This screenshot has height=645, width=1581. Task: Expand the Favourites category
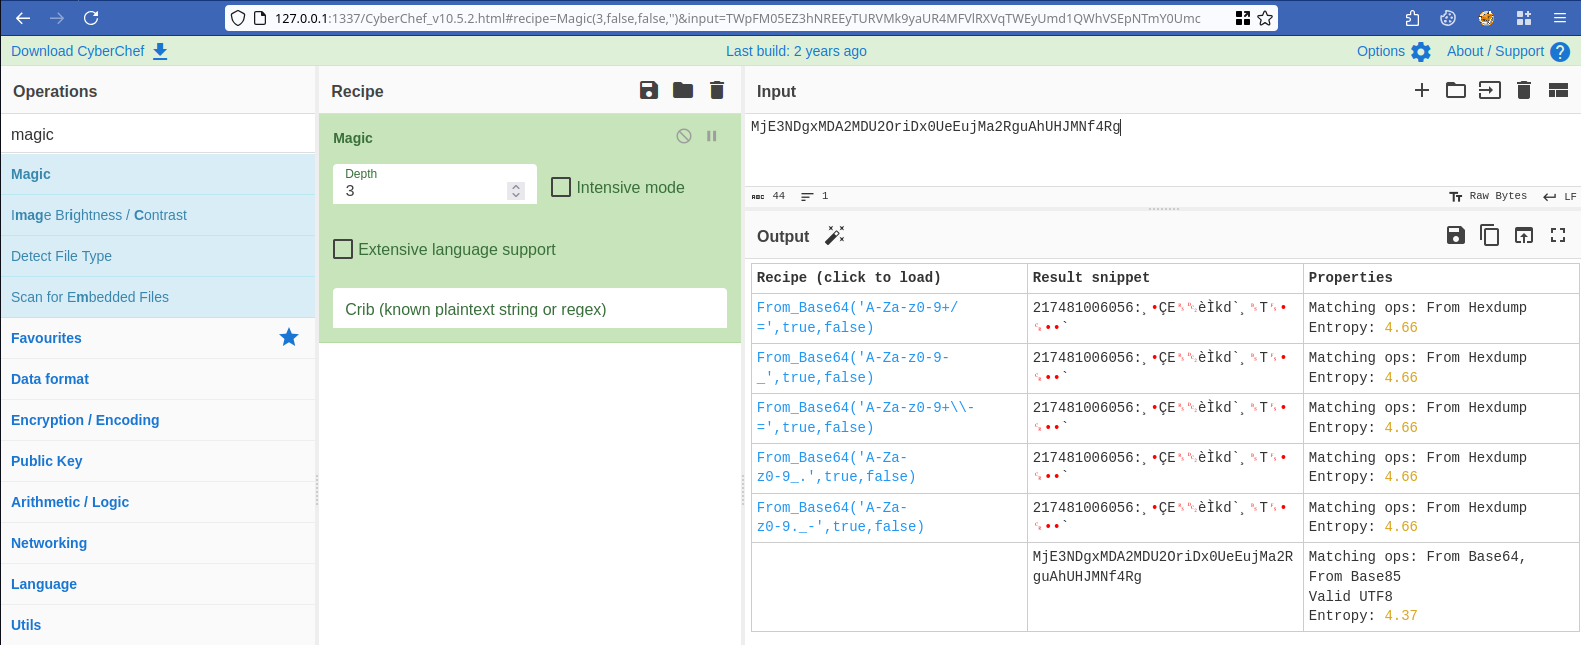coord(159,338)
